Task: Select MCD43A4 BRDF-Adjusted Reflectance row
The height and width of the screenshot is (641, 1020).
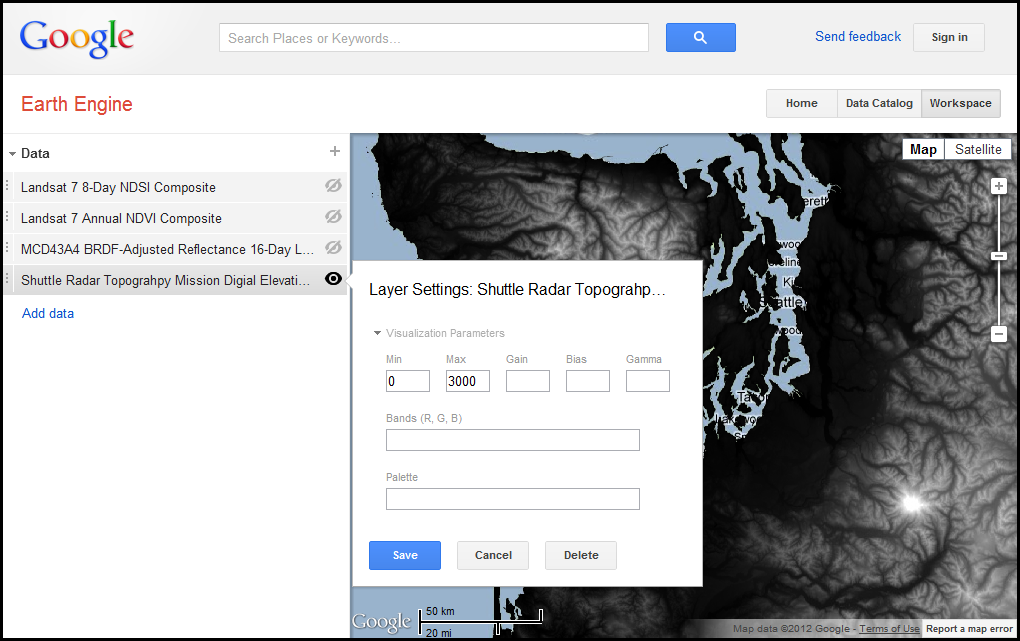Action: point(176,249)
